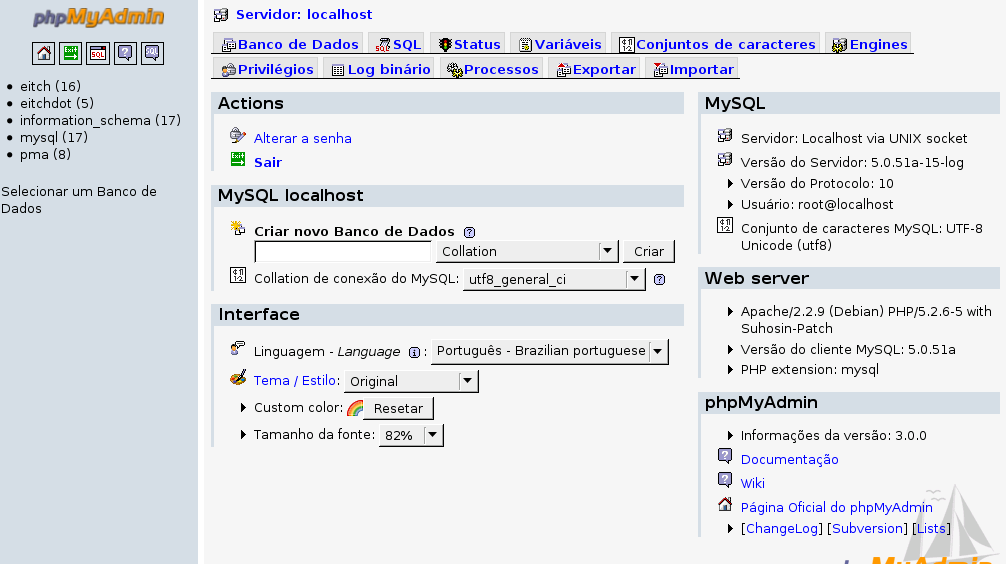Open the Processos tab

point(492,69)
